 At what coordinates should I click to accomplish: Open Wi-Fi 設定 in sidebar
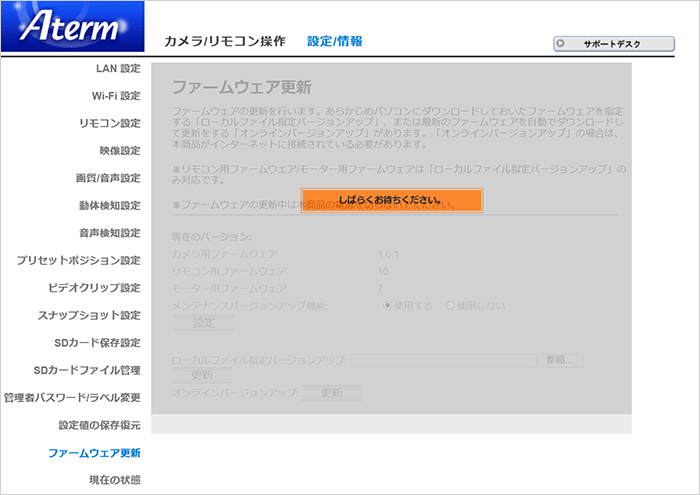click(116, 96)
